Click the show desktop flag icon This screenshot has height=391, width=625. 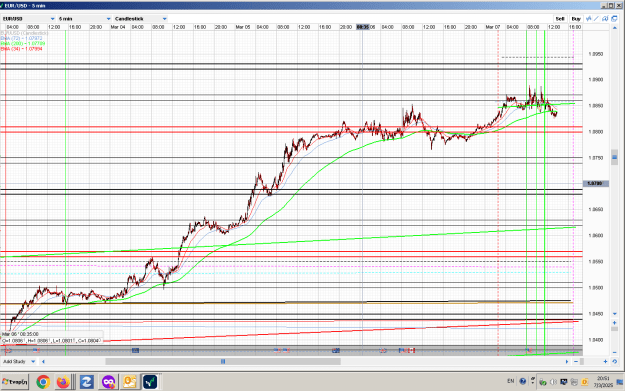(620, 382)
